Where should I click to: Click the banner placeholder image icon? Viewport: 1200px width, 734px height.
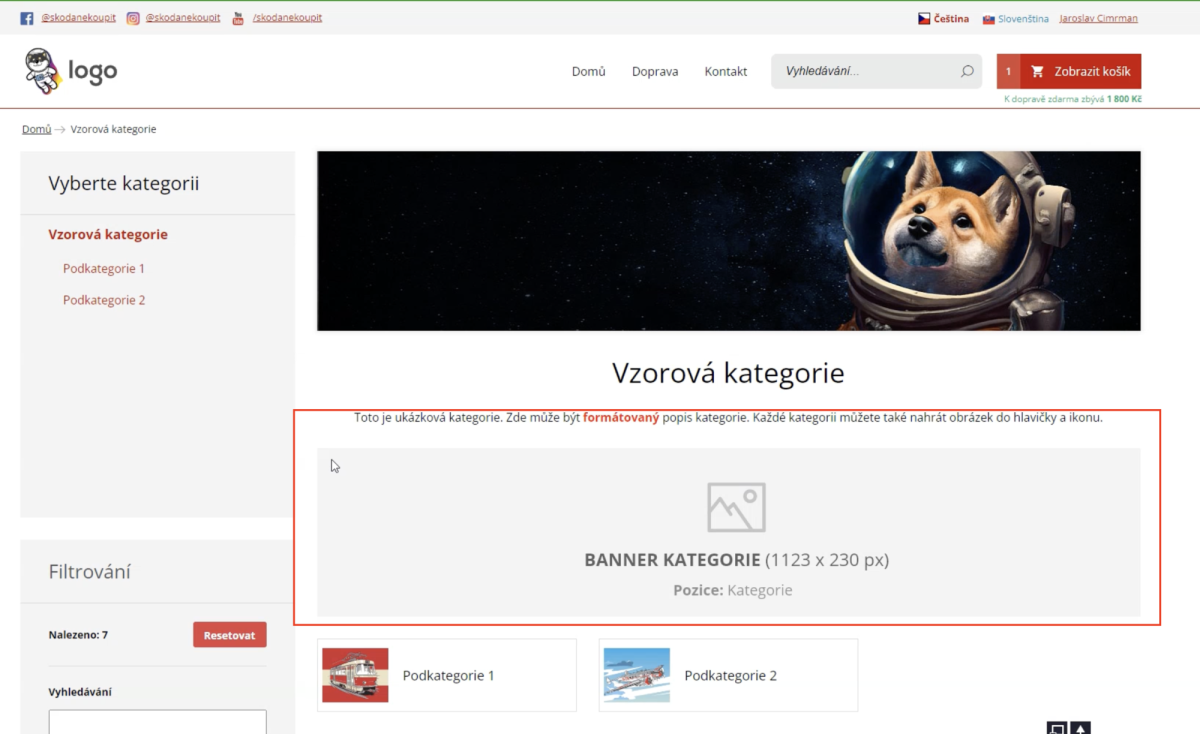click(736, 507)
